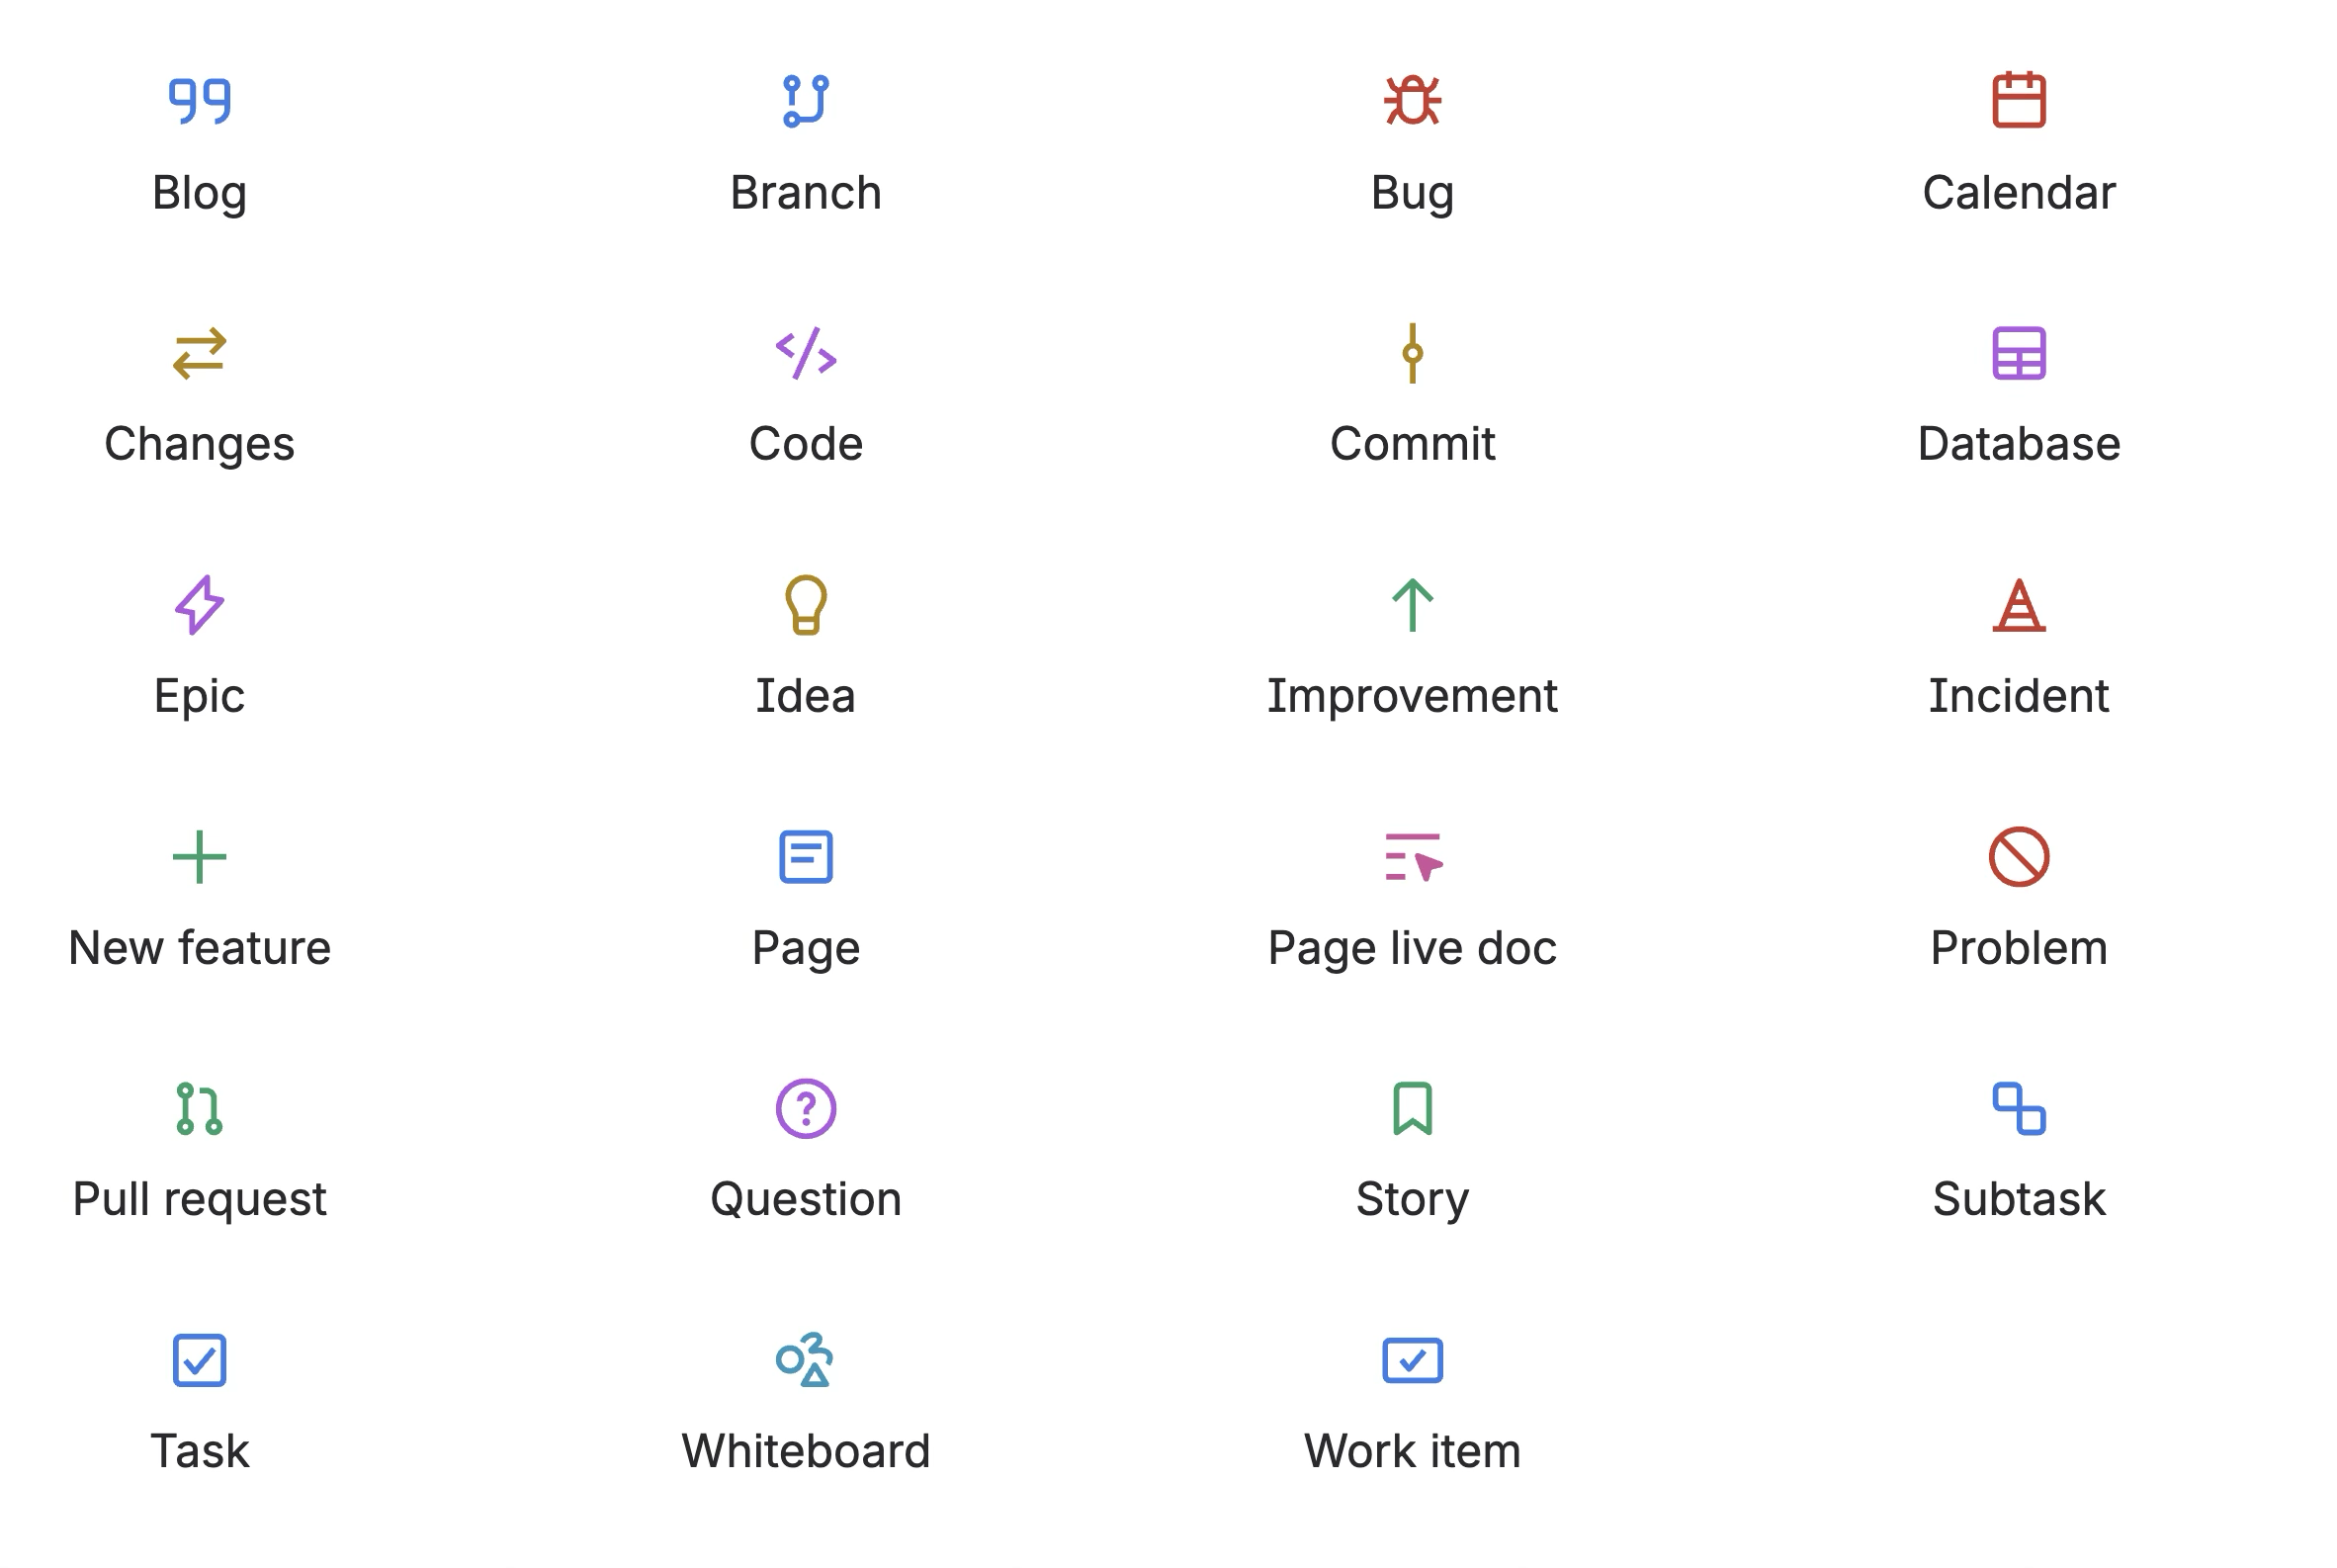
Task: Check the Task checkbox icon
Action: coord(200,1360)
